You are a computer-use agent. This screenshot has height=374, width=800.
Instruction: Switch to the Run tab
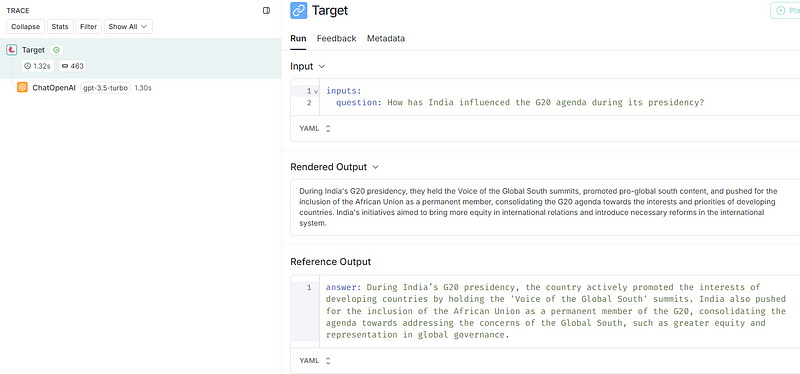(298, 38)
